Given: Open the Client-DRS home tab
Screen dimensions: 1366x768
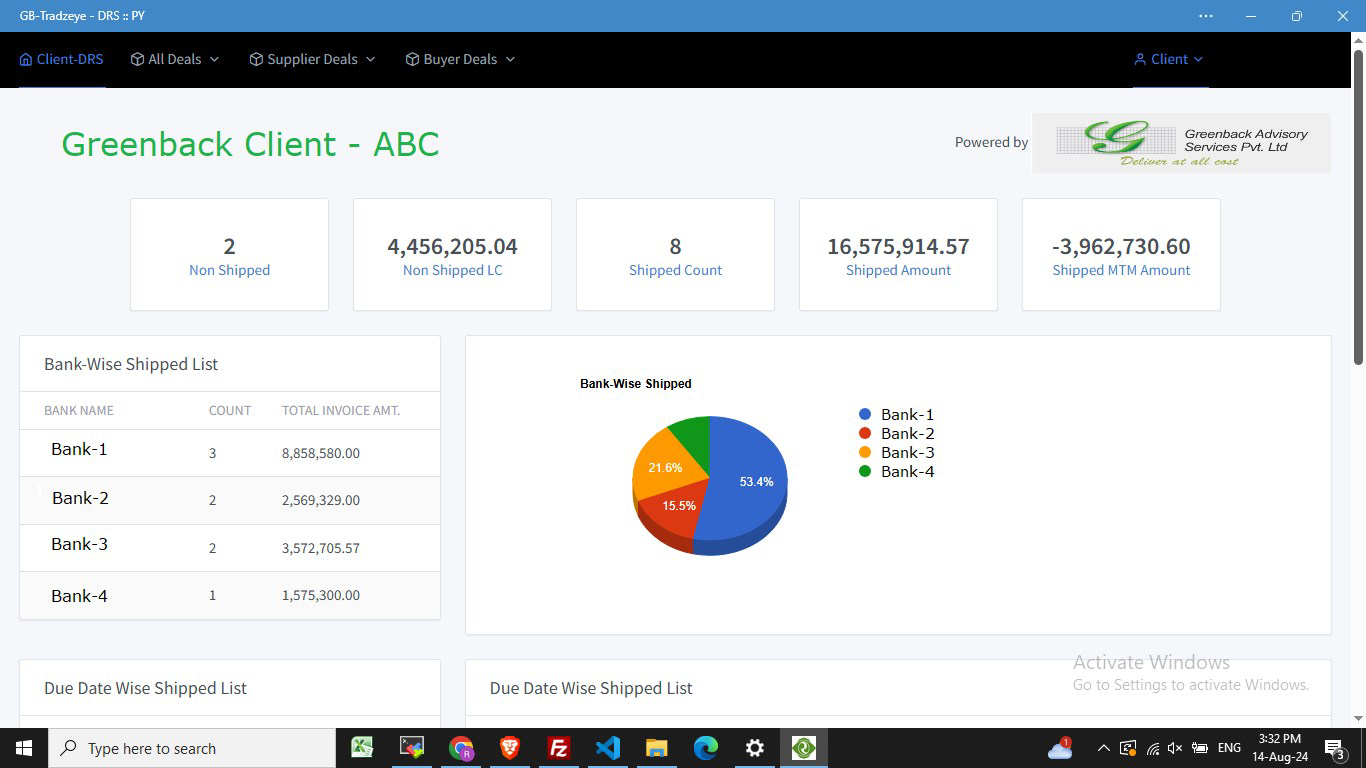Looking at the screenshot, I should tap(62, 59).
